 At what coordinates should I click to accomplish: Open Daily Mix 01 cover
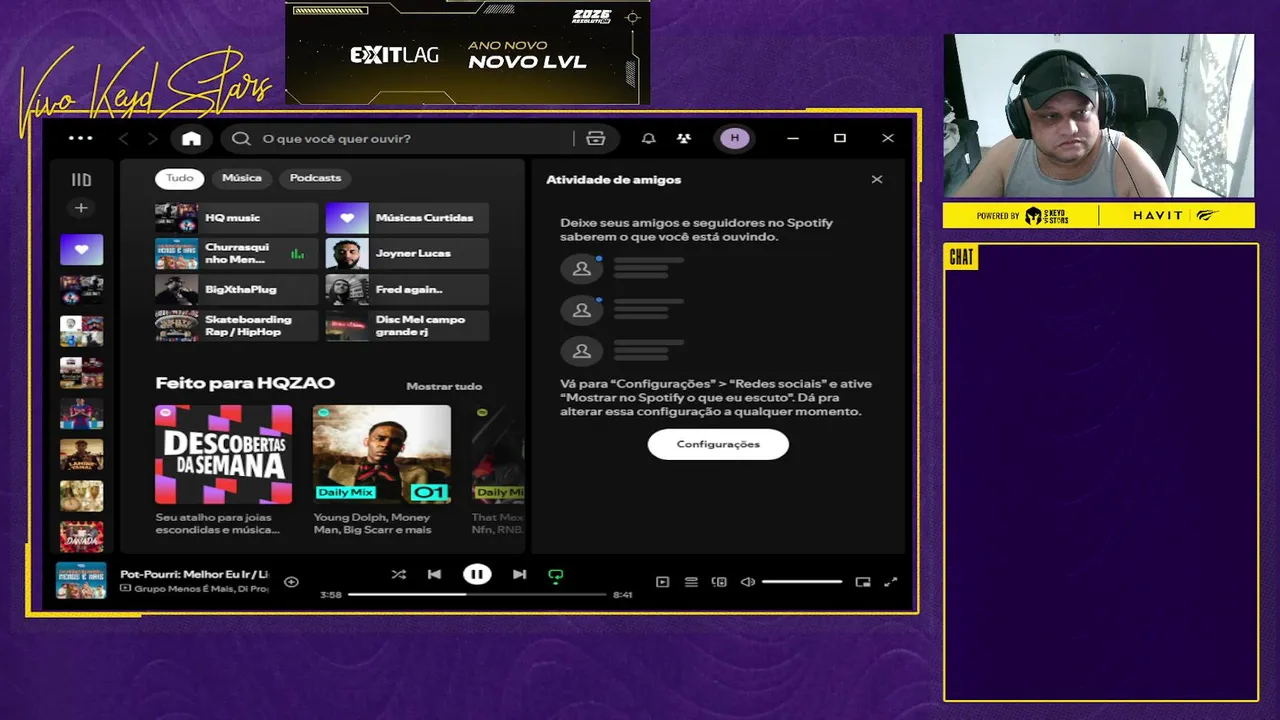[x=382, y=454]
